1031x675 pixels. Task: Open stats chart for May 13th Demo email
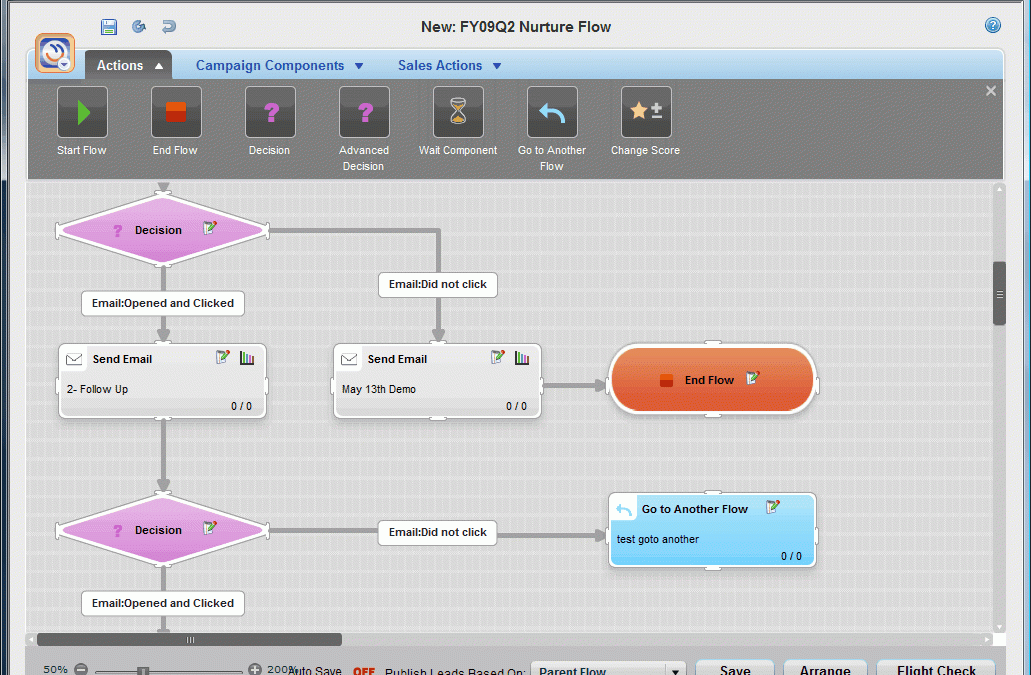521,358
